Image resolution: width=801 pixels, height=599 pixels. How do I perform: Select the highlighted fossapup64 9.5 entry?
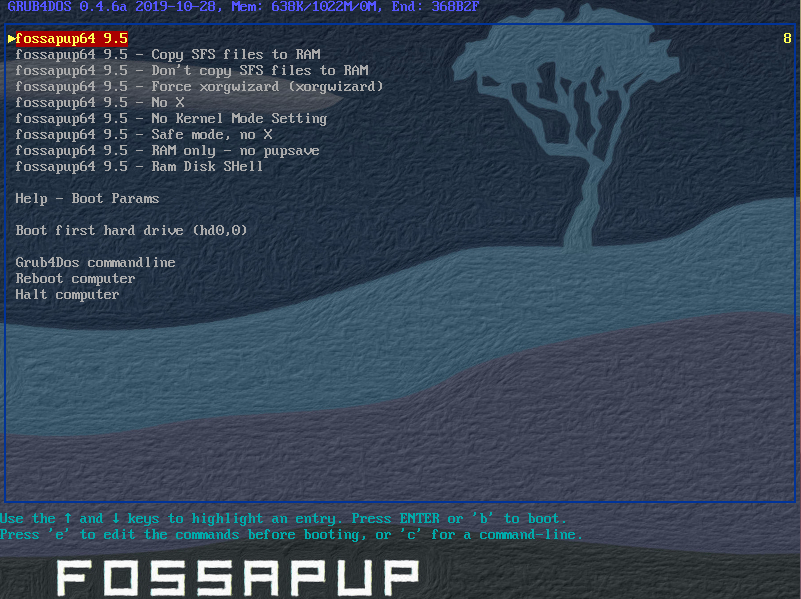72,38
